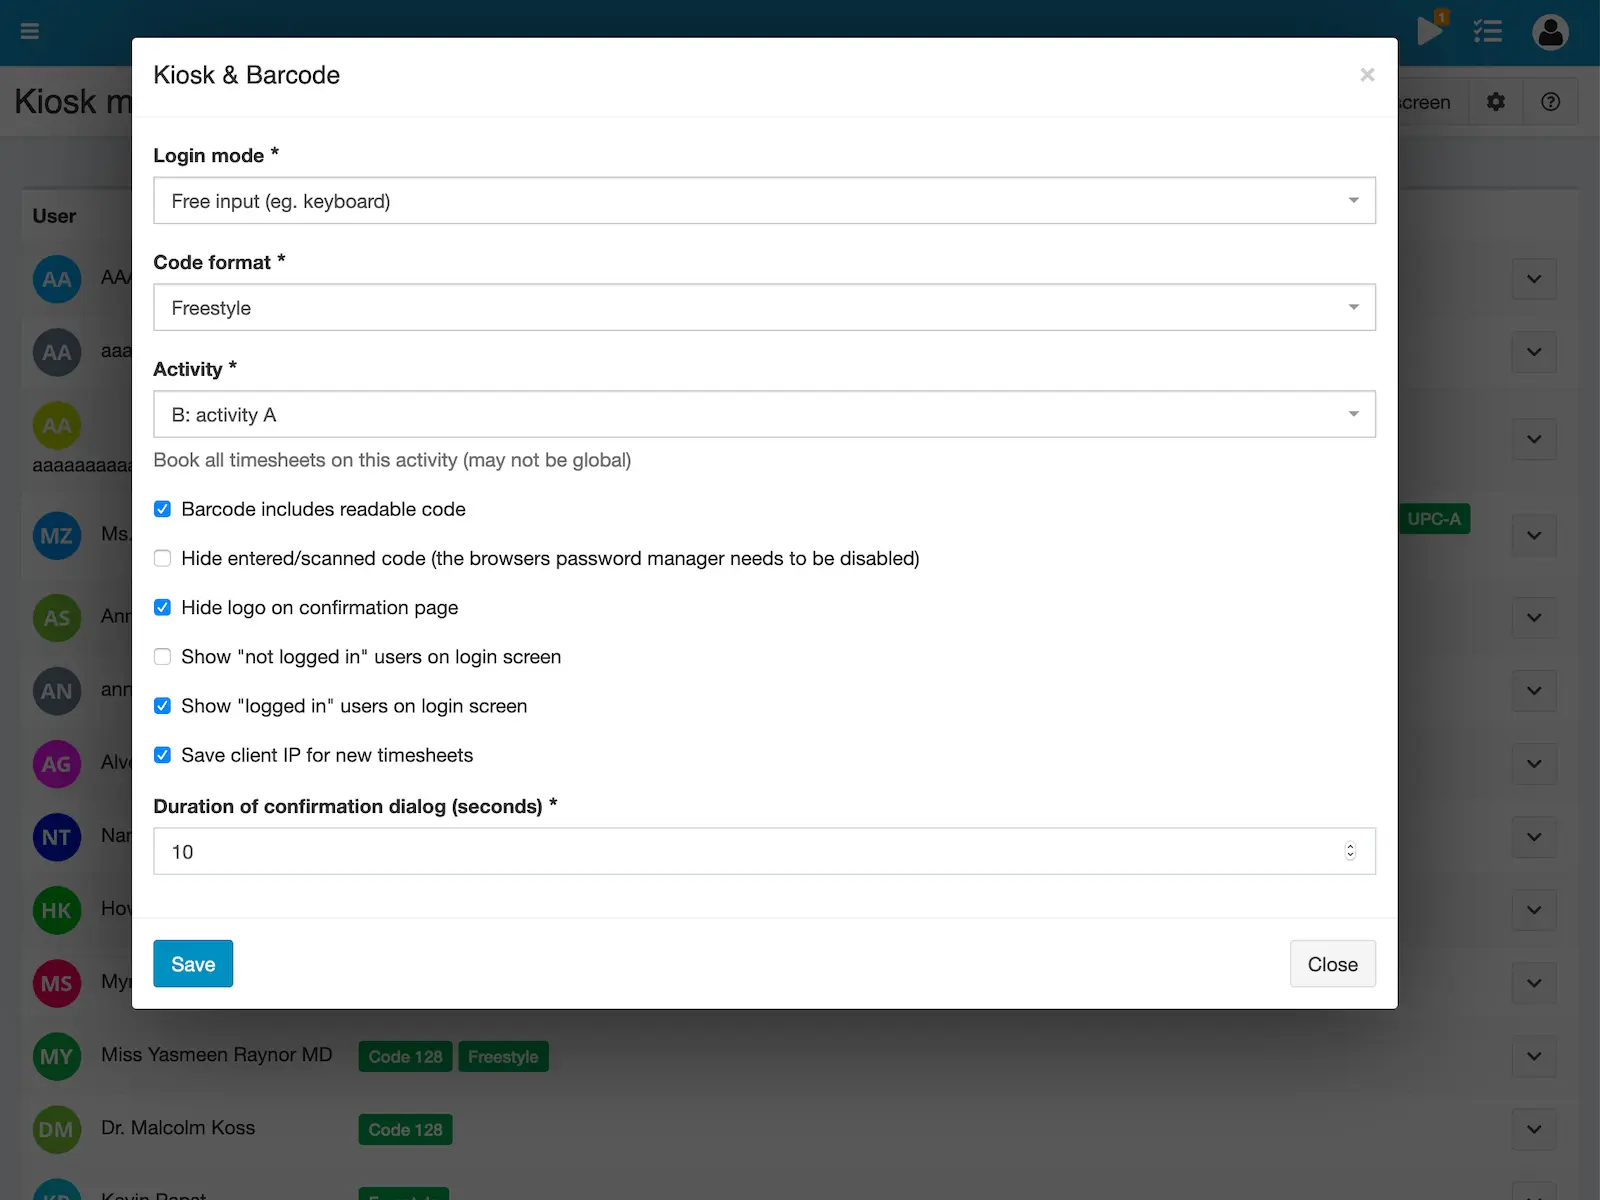Image resolution: width=1600 pixels, height=1200 pixels.
Task: Enable Hide entered/scanned code checkbox
Action: click(162, 558)
